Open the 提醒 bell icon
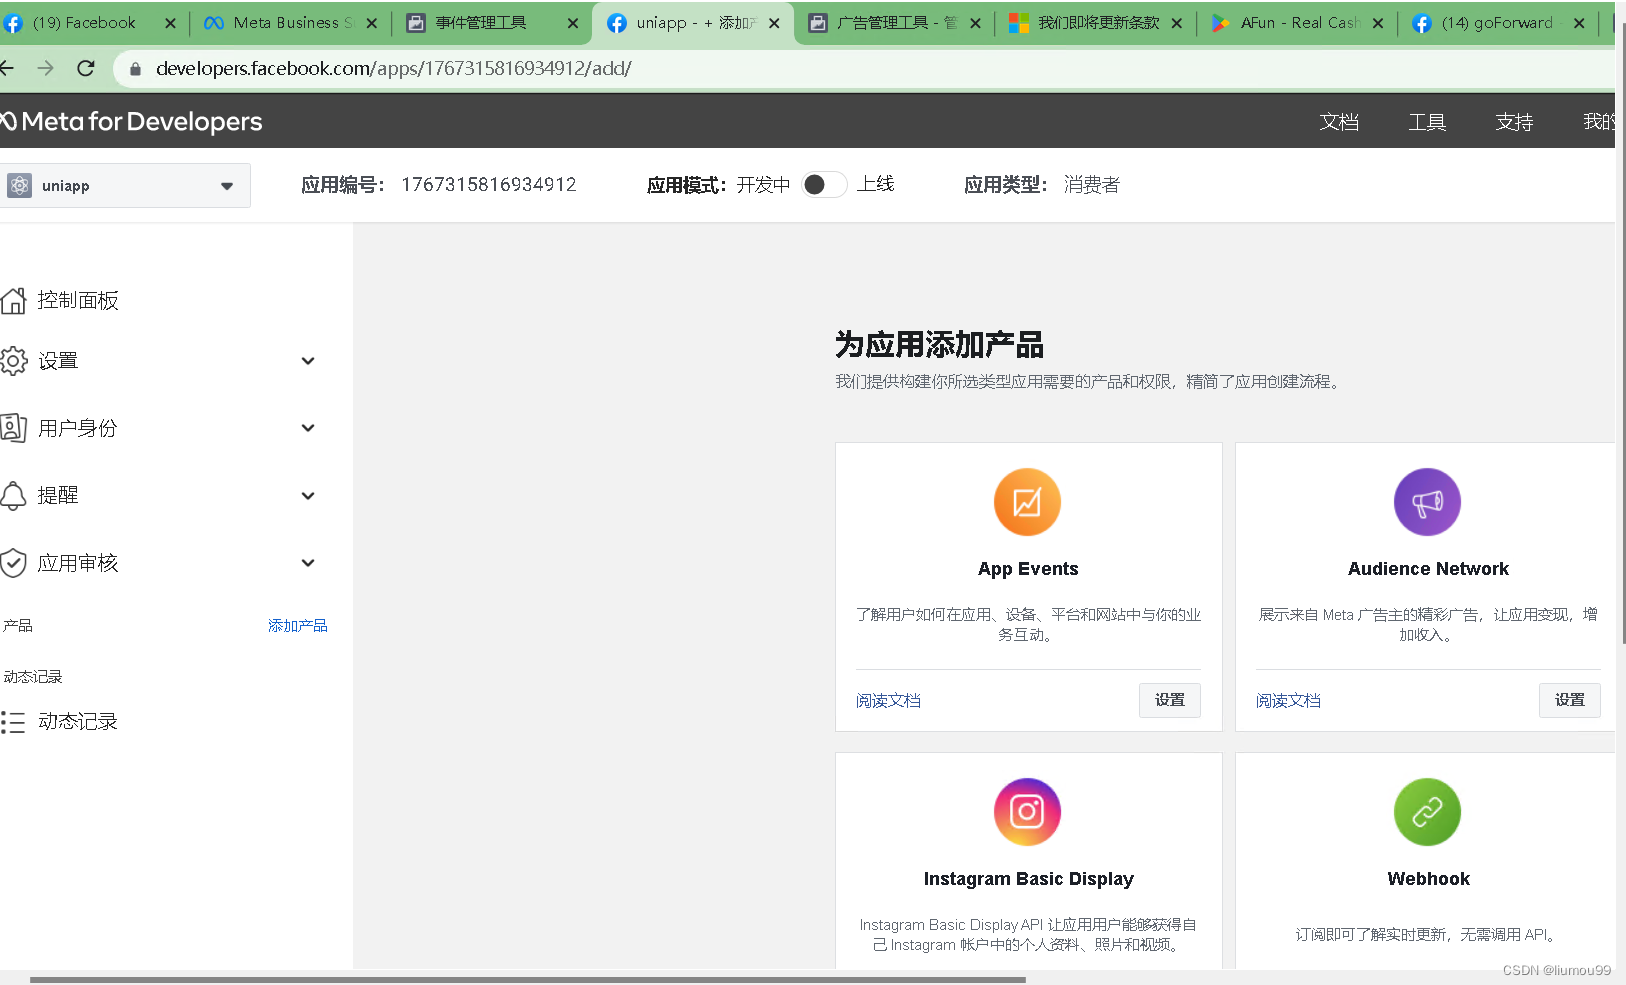 (x=14, y=494)
